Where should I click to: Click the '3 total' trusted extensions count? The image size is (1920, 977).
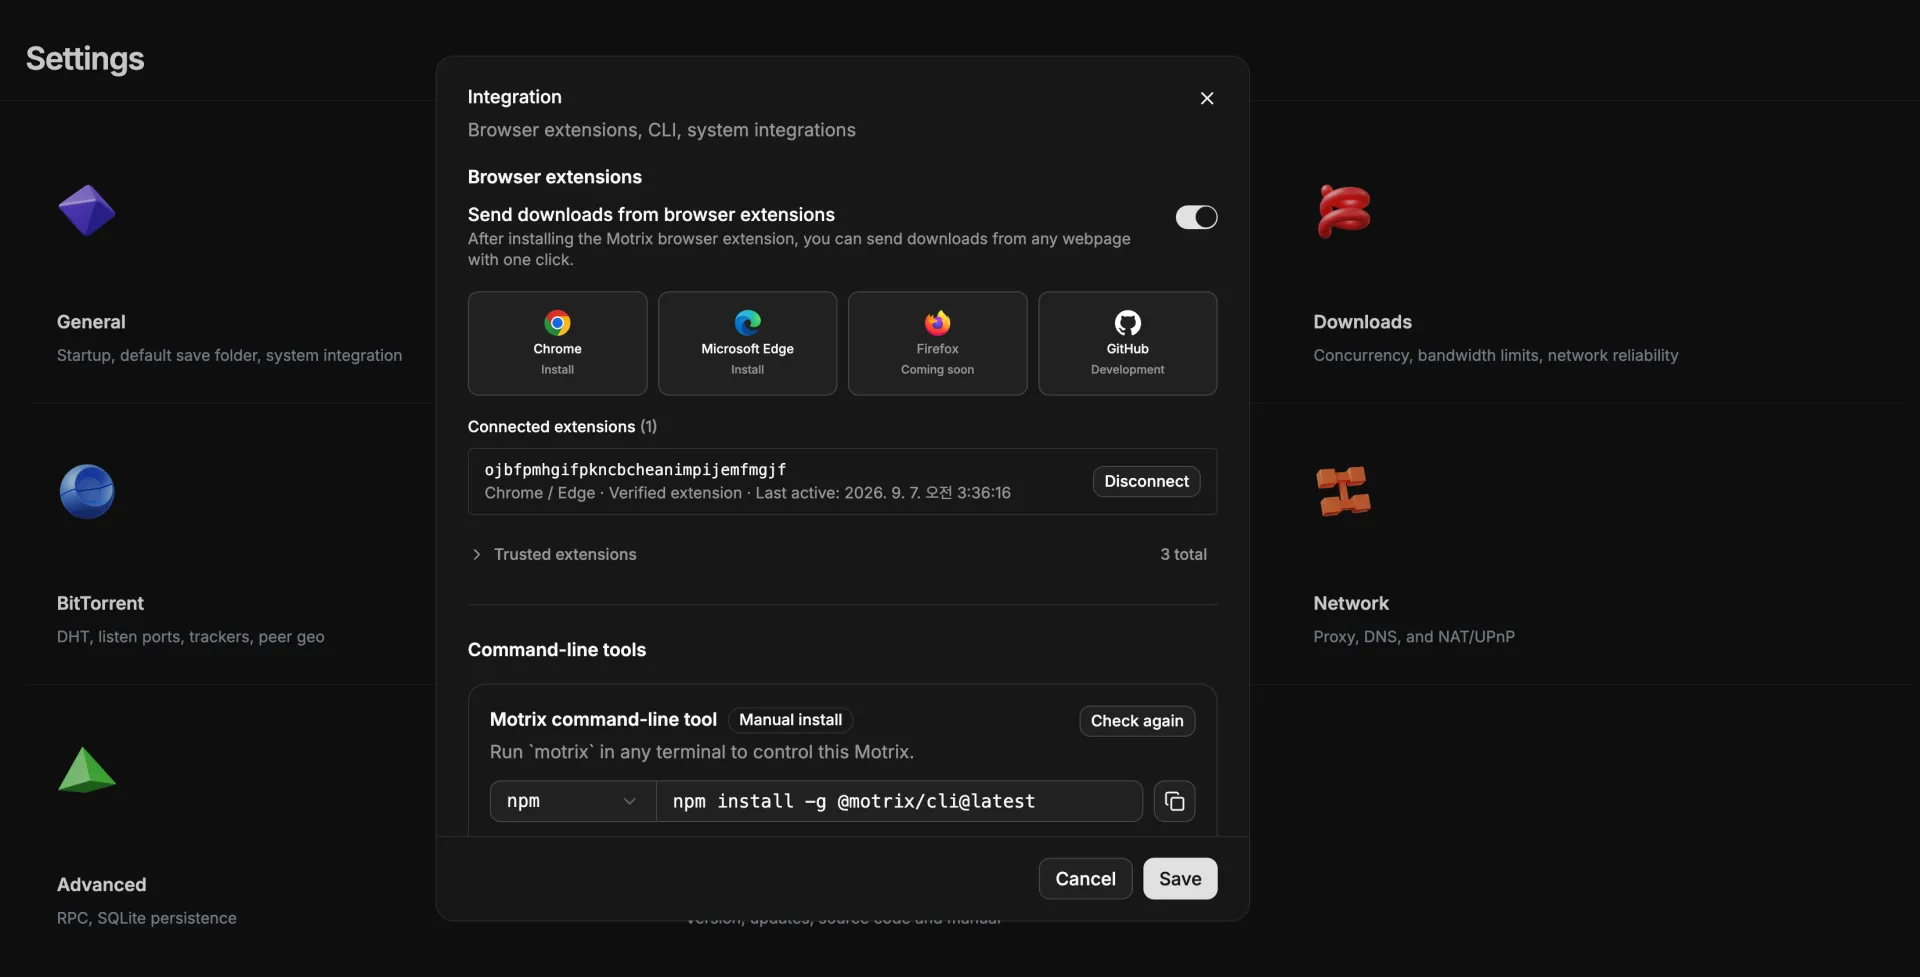point(1183,554)
